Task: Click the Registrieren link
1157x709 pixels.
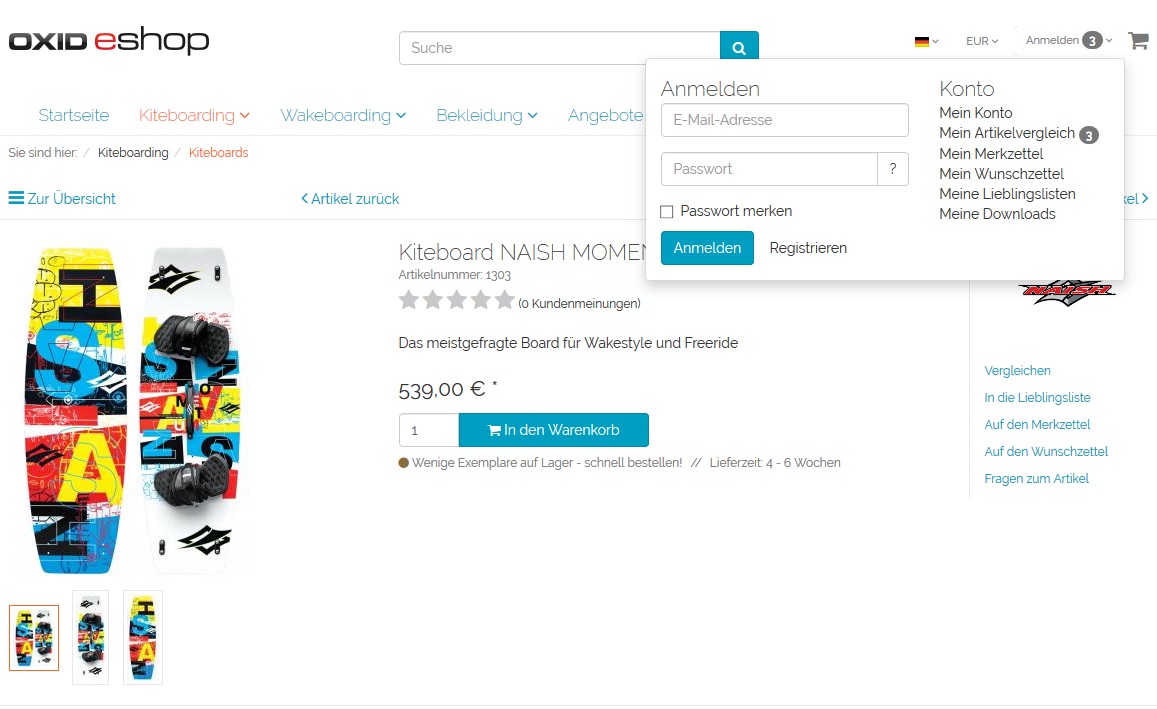Action: (x=808, y=248)
